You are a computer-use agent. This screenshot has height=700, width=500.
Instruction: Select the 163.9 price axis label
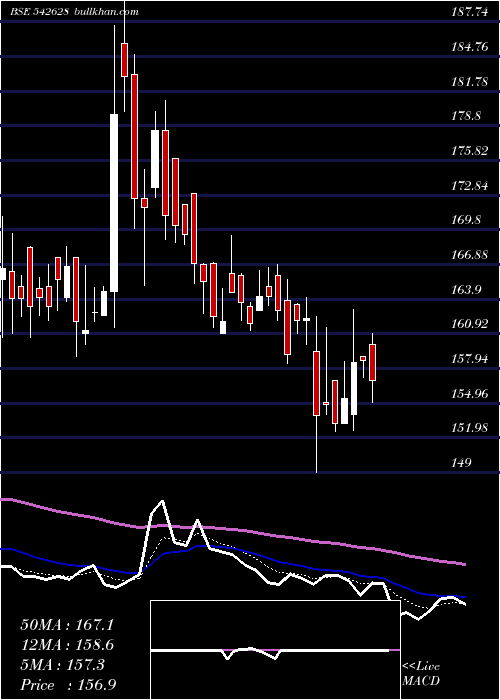point(466,290)
